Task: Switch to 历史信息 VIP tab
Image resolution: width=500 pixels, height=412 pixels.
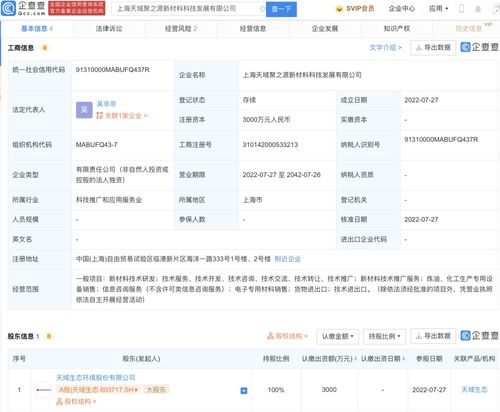Action: tap(469, 29)
